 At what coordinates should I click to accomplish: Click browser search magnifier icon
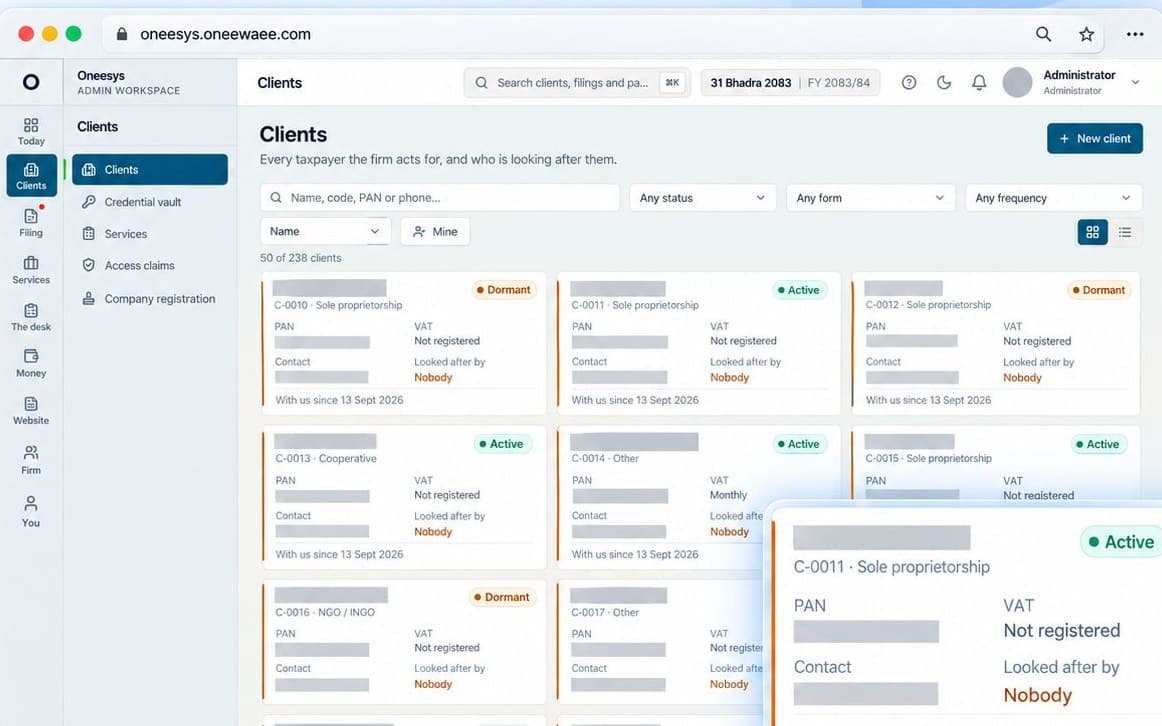pos(1043,34)
